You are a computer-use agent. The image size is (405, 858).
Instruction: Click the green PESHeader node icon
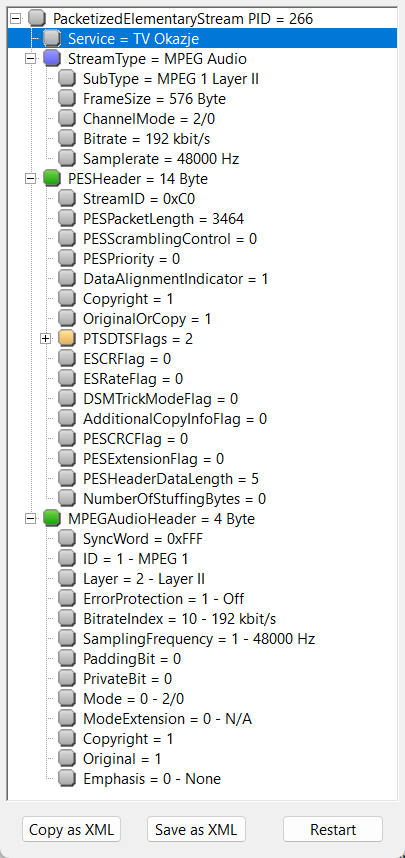51,179
